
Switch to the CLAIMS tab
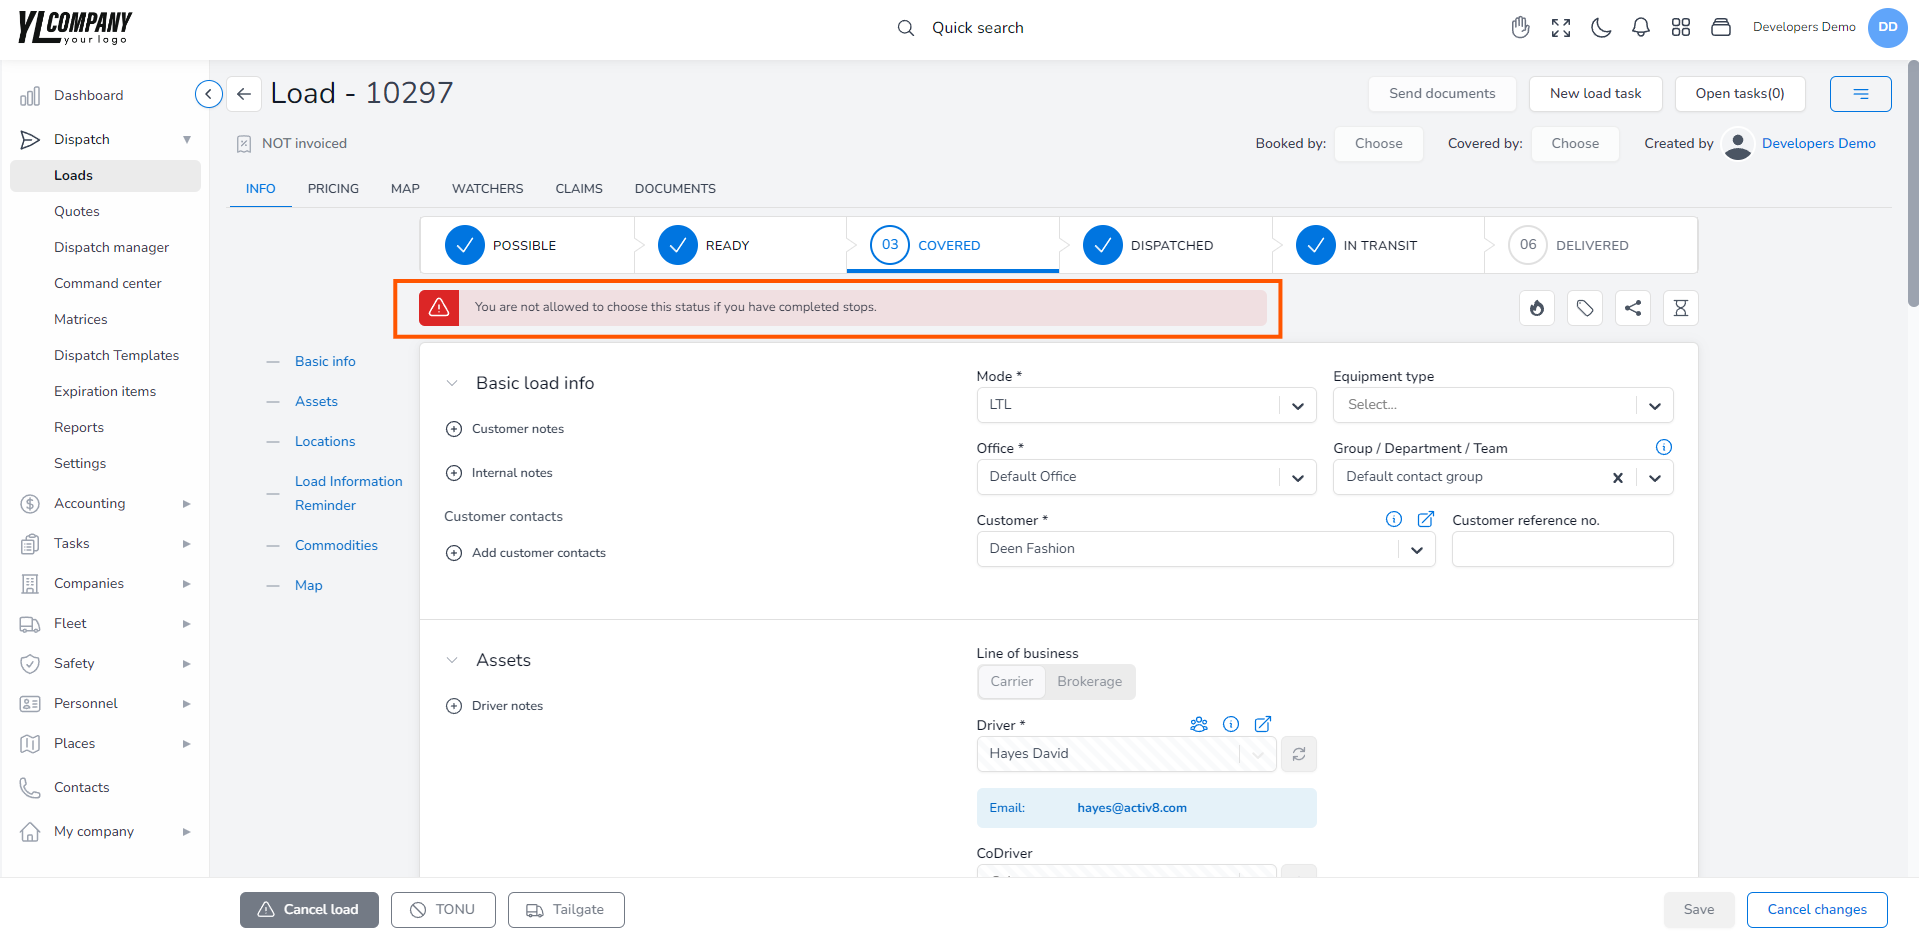(x=579, y=189)
